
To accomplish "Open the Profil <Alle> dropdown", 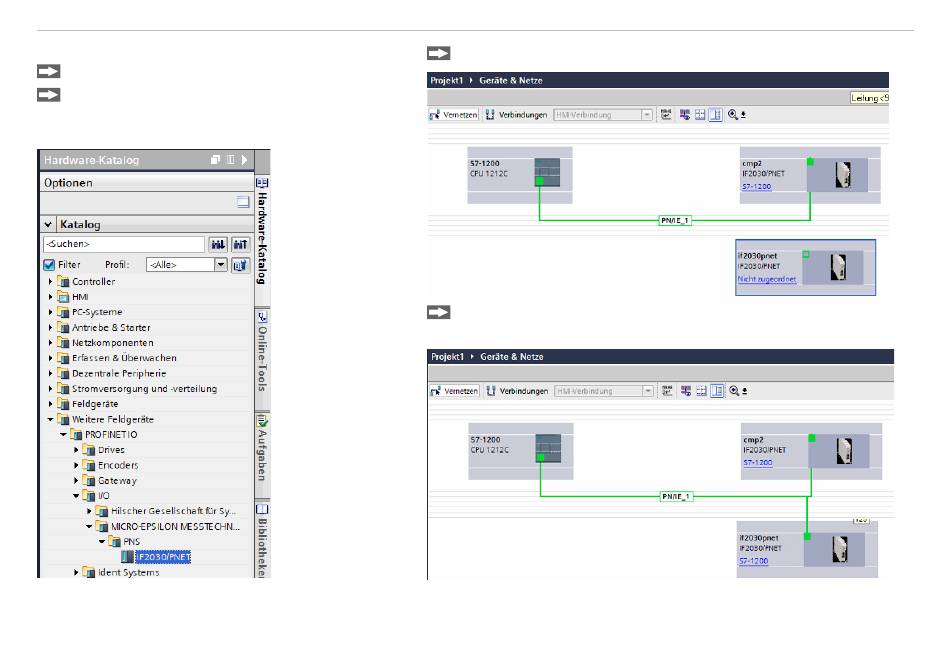I will (221, 265).
